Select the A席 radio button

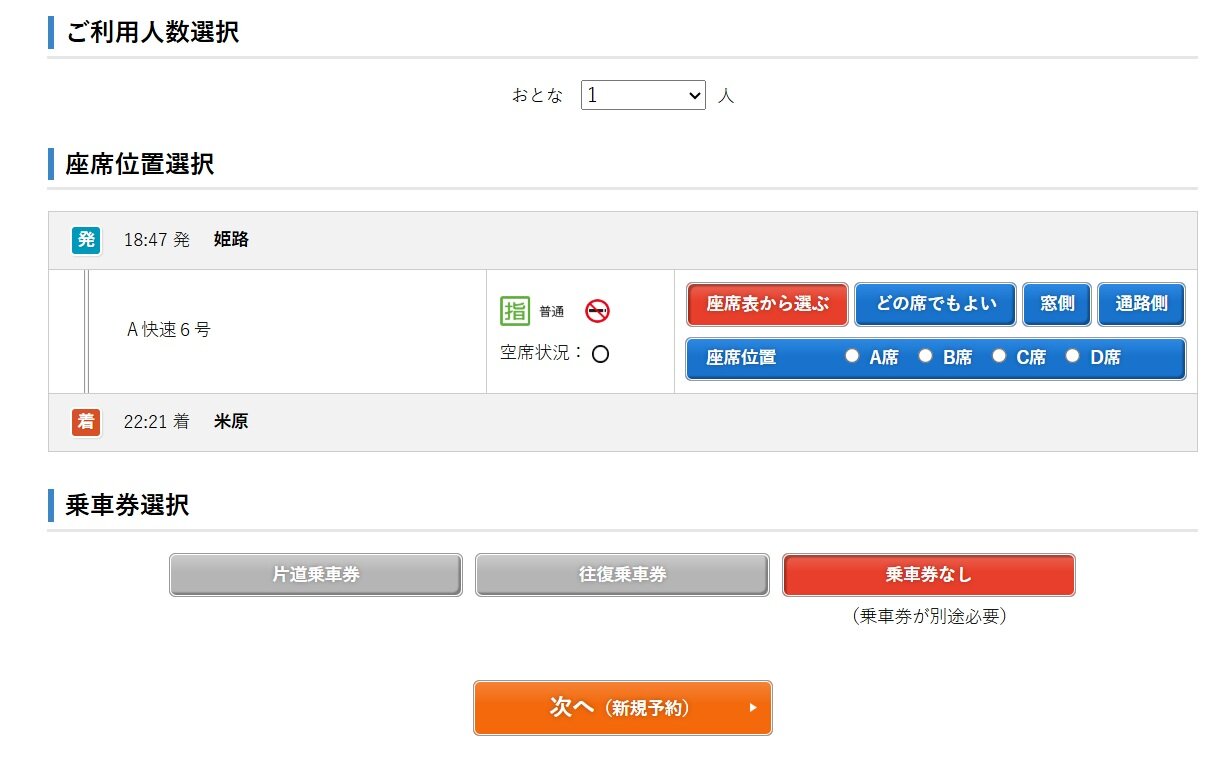pos(852,356)
